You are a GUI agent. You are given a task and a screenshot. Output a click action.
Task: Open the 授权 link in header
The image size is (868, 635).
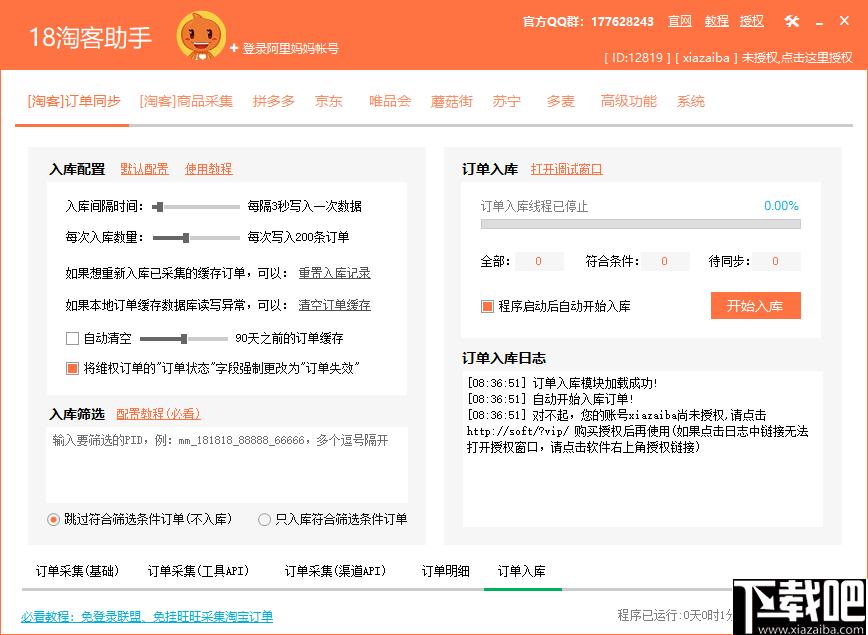[752, 22]
